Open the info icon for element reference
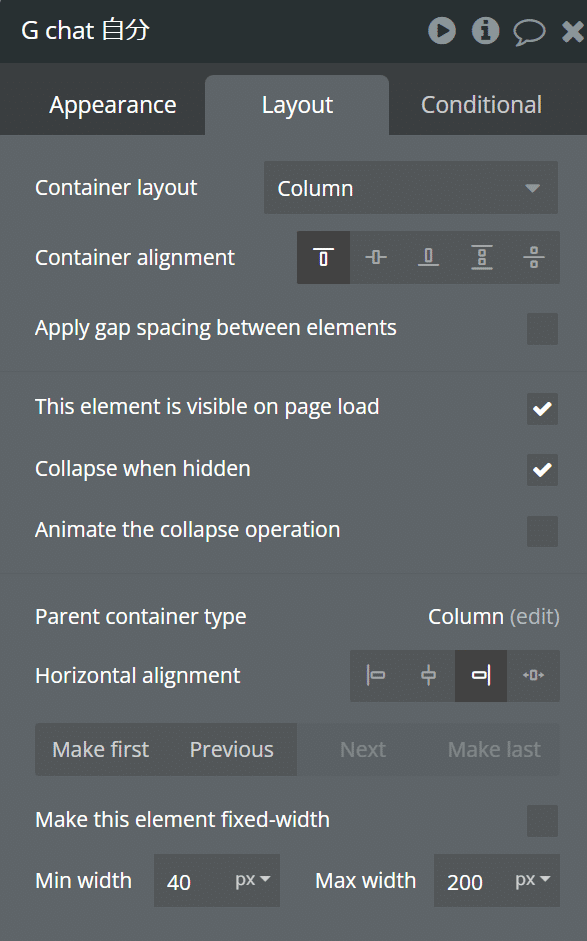587x941 pixels. point(486,31)
